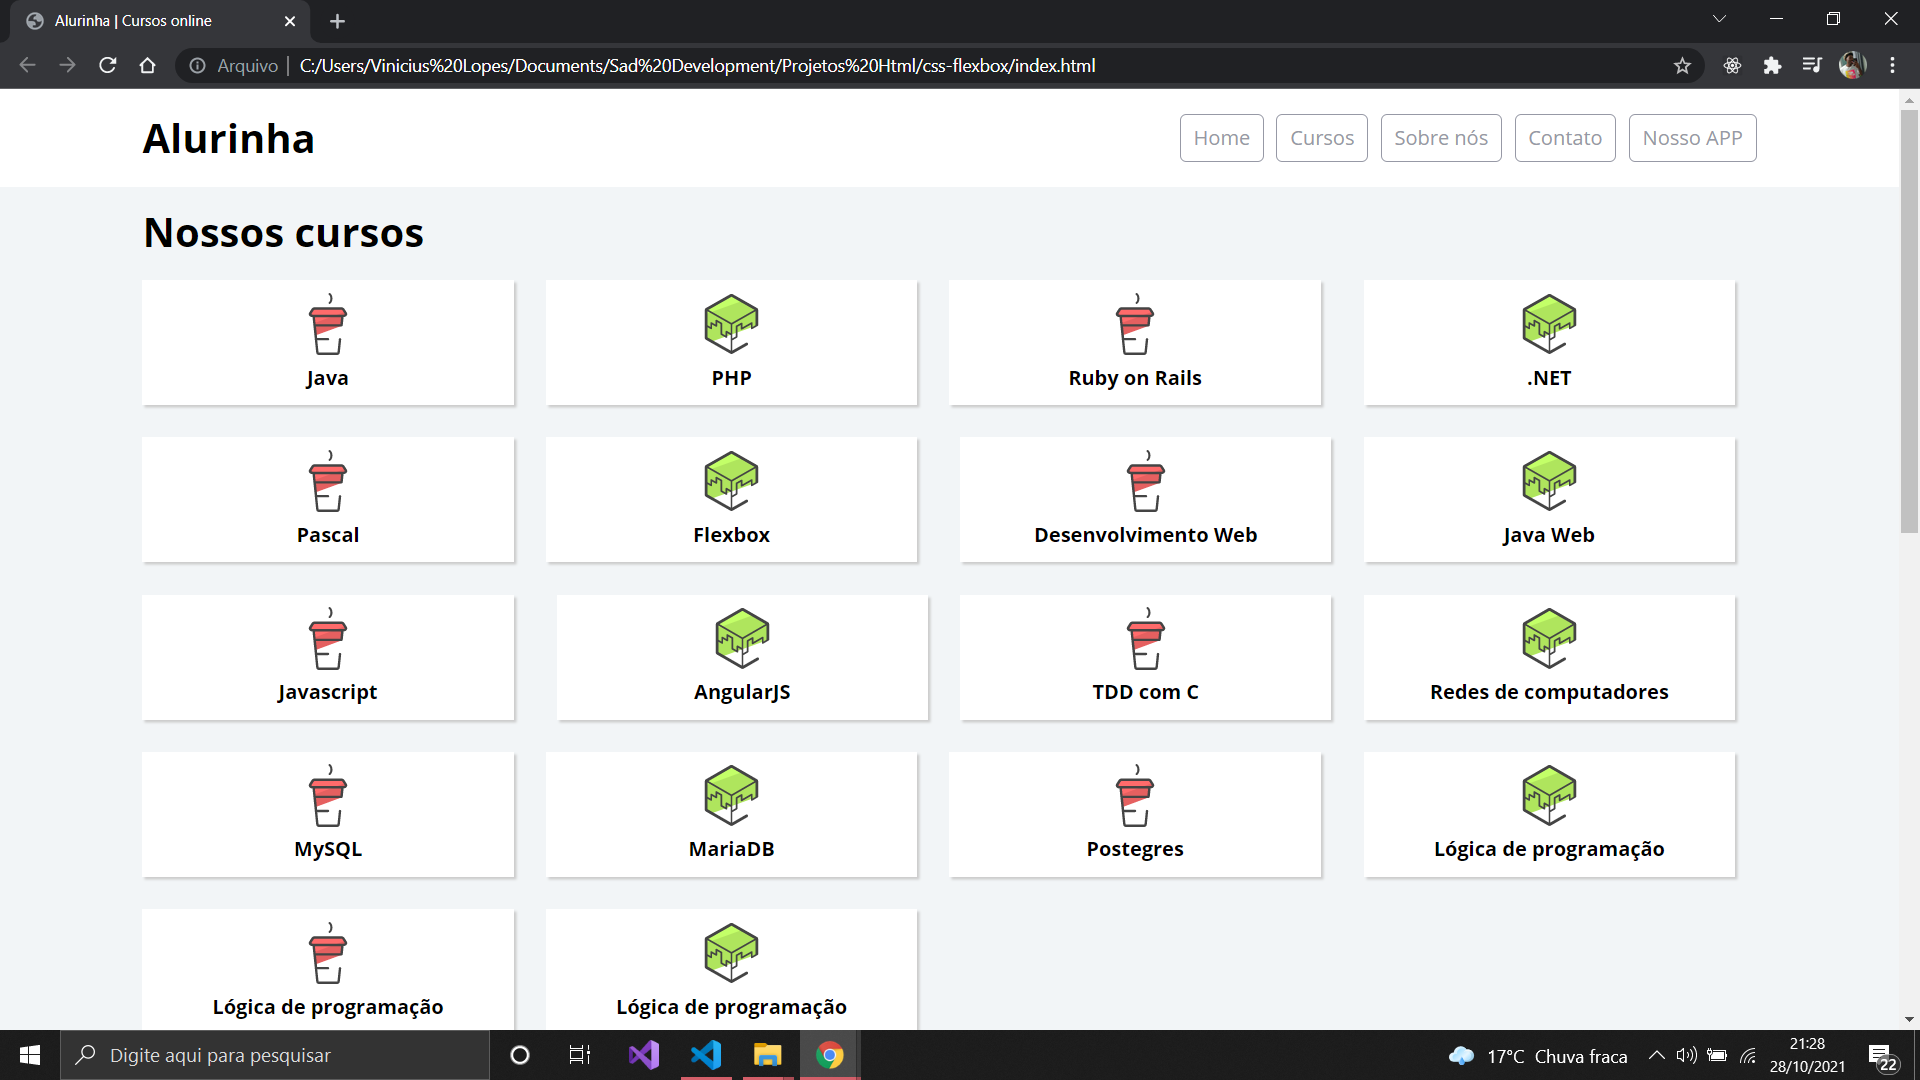The width and height of the screenshot is (1920, 1080).
Task: Click the taskbar search input field
Action: click(x=275, y=1055)
